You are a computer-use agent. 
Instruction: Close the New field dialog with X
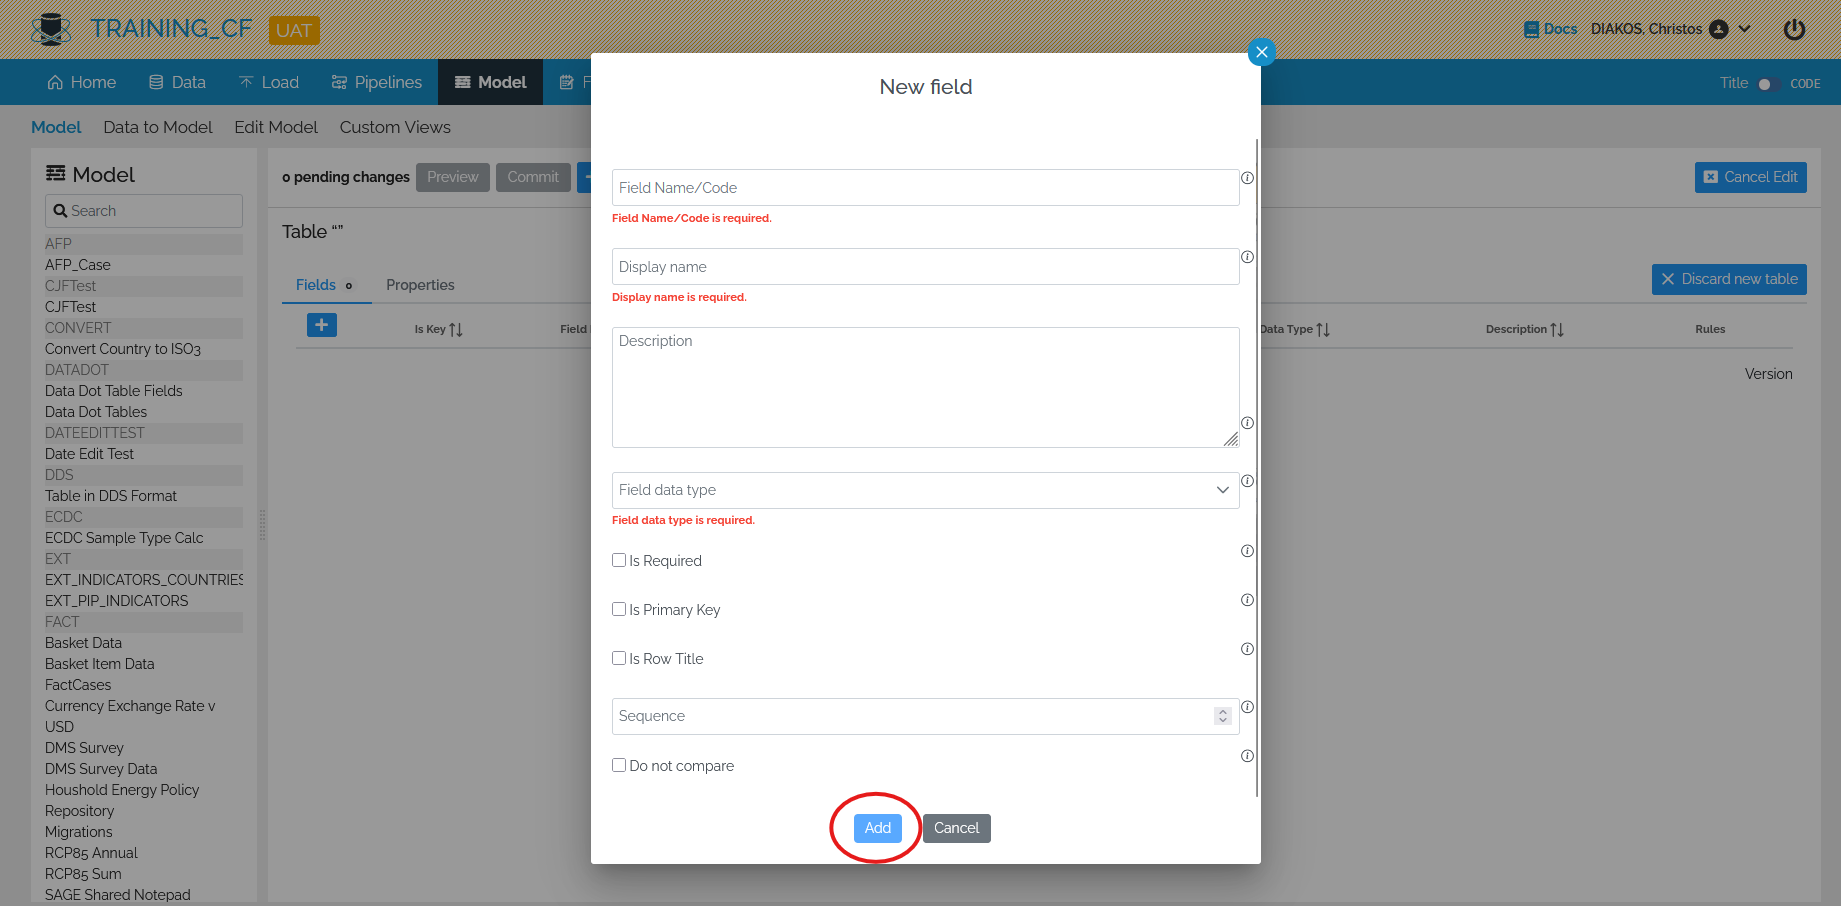coord(1261,52)
